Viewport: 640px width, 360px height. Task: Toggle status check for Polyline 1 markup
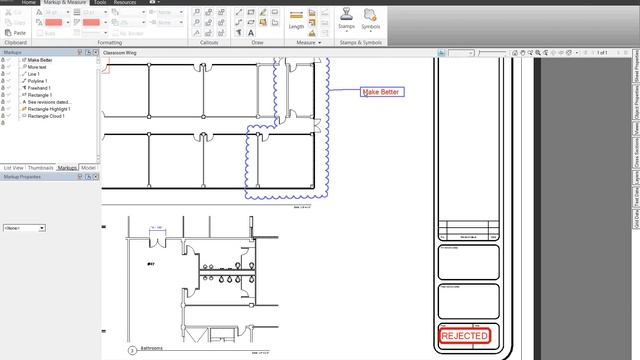pyautogui.click(x=9, y=81)
